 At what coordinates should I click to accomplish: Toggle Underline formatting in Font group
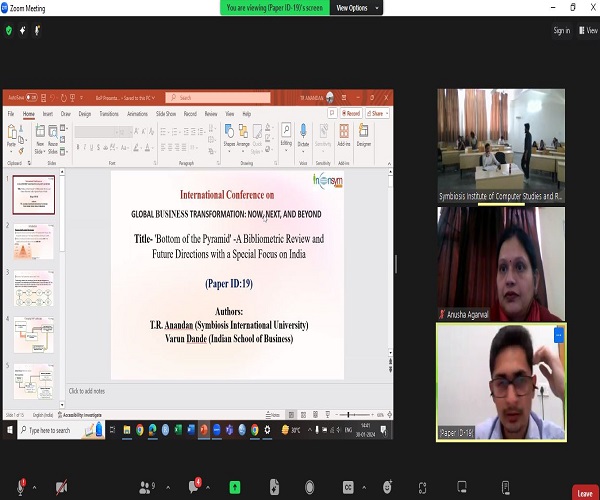click(91, 148)
